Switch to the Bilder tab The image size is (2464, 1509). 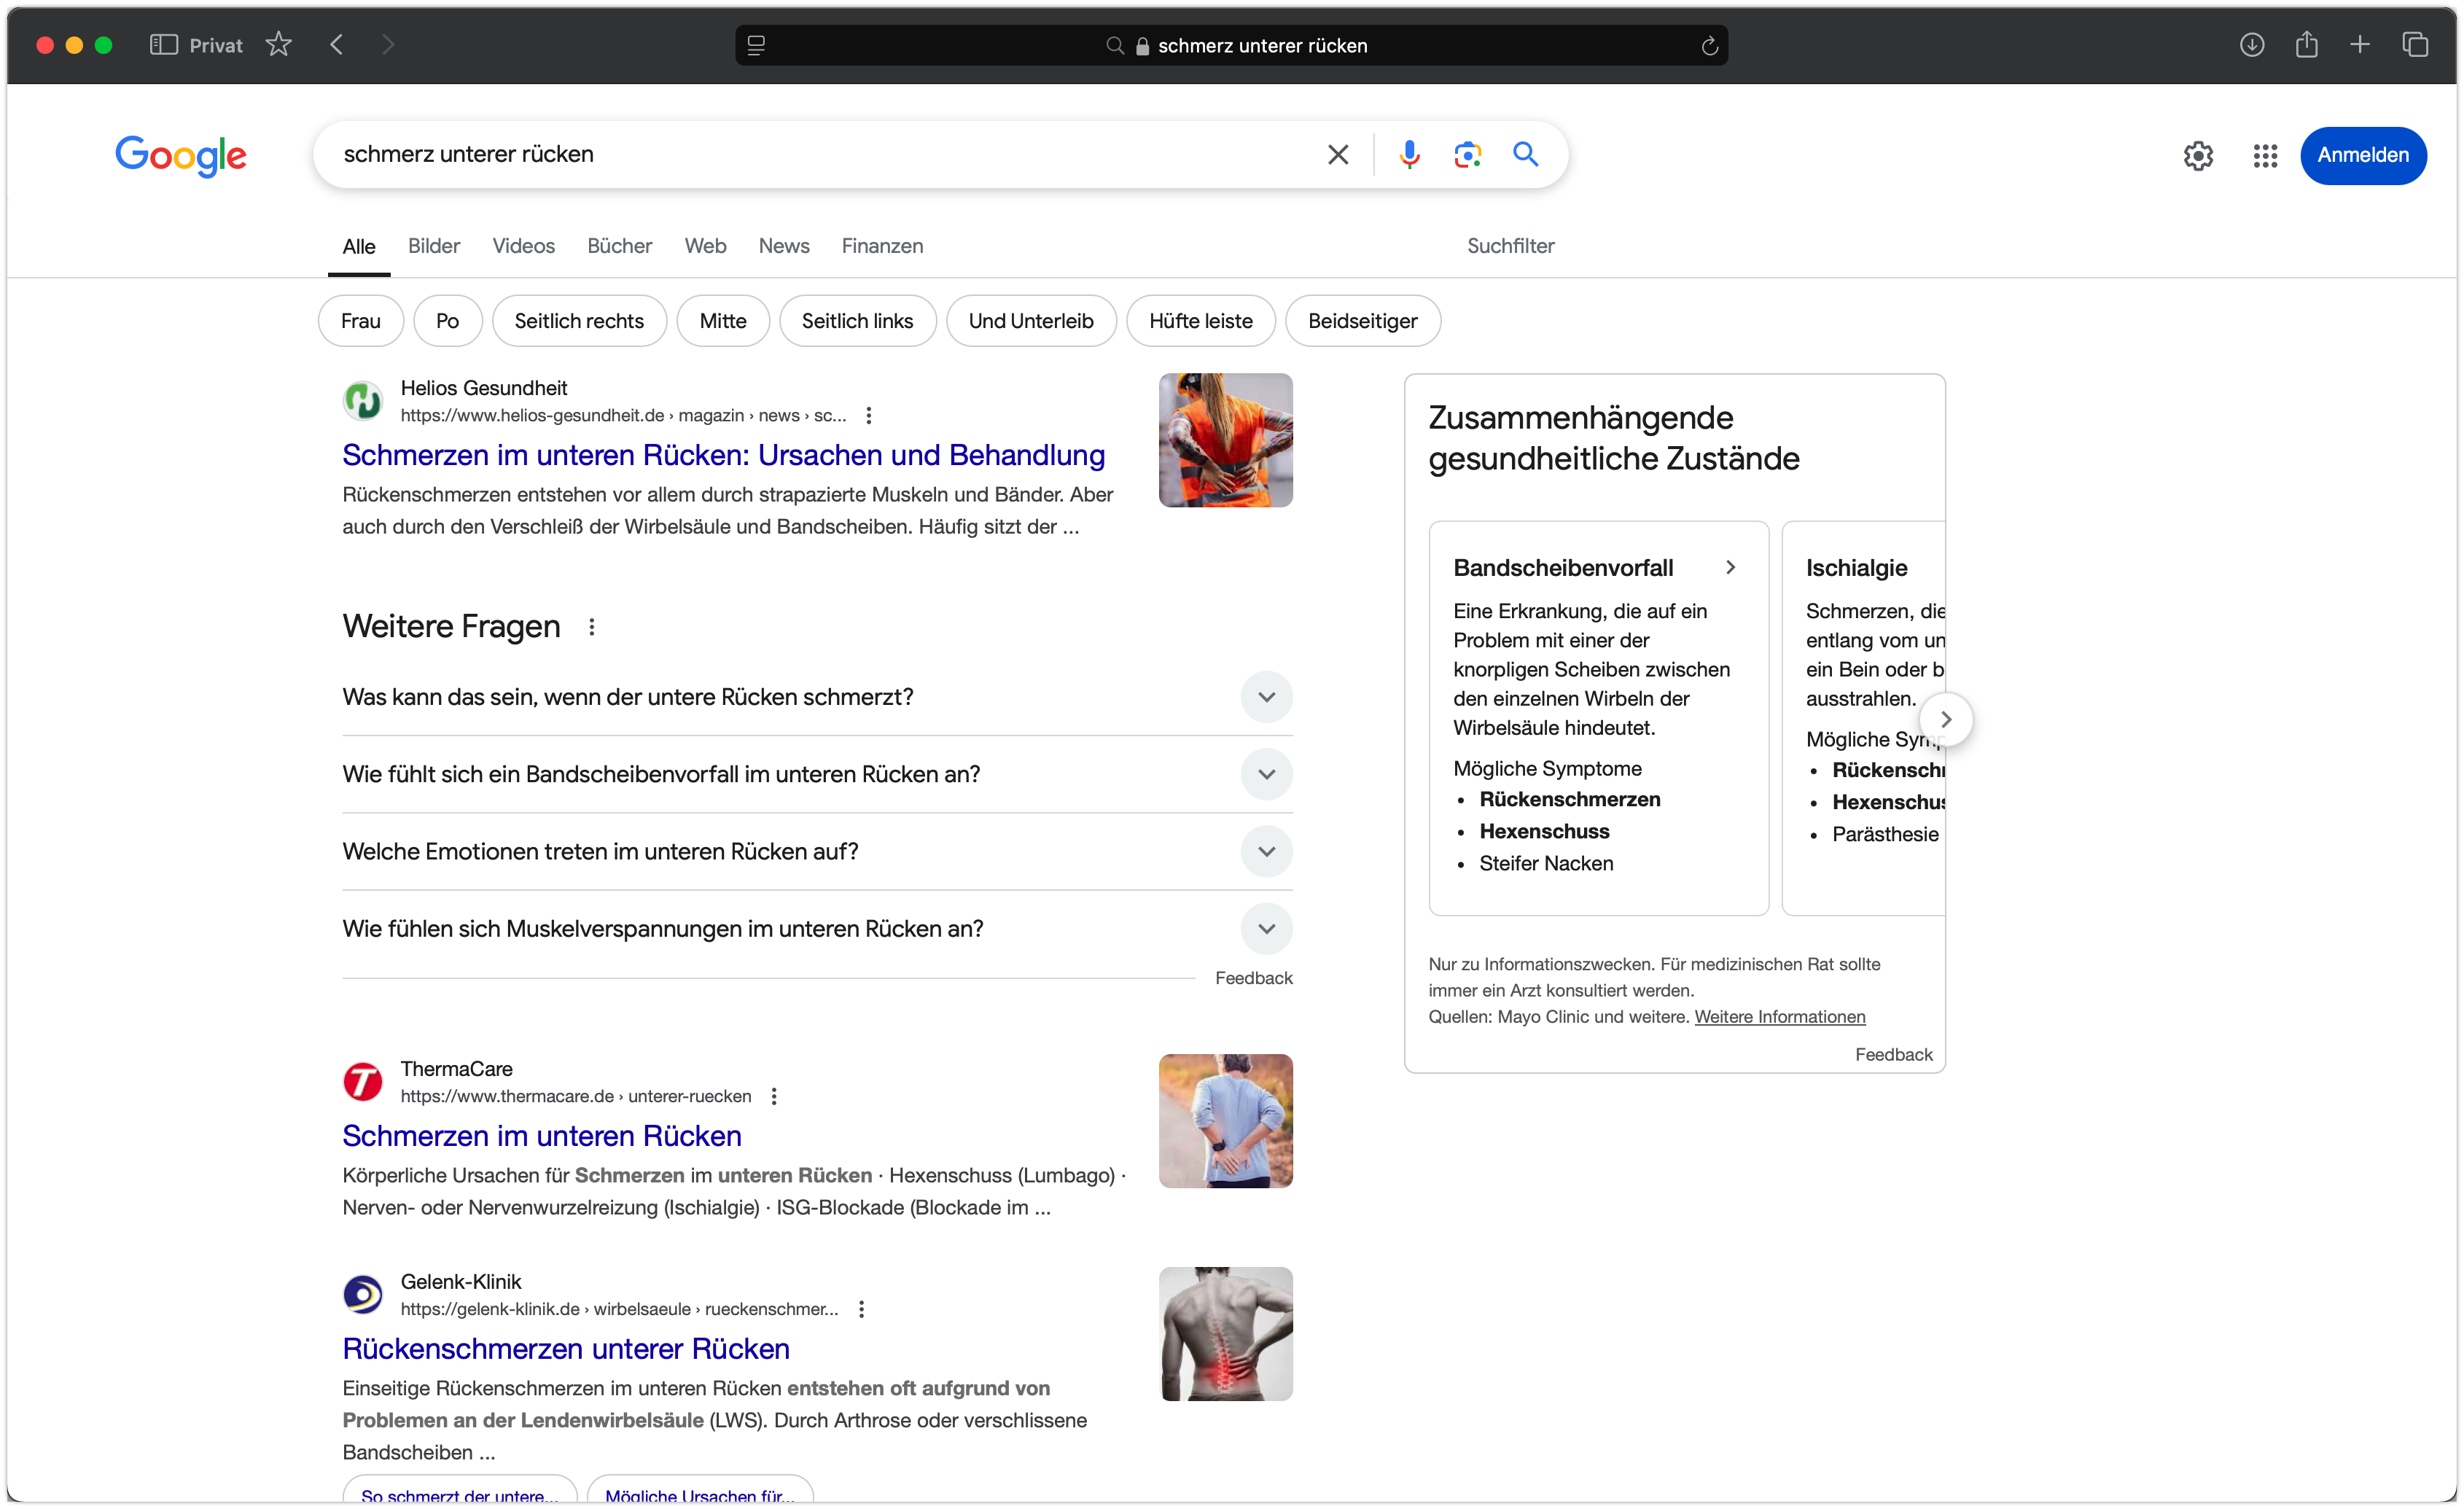point(433,246)
